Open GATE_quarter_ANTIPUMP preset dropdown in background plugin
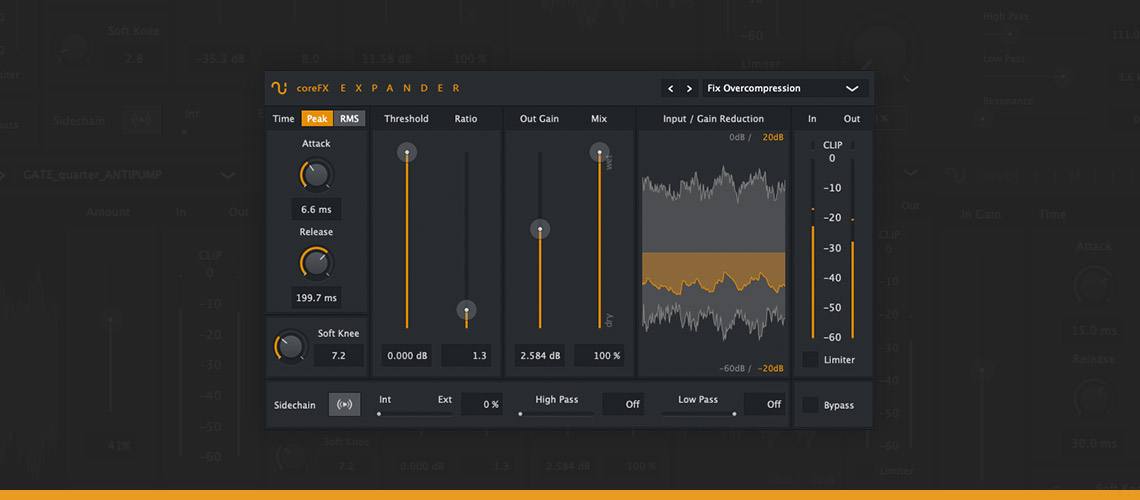1140x500 pixels. [129, 175]
